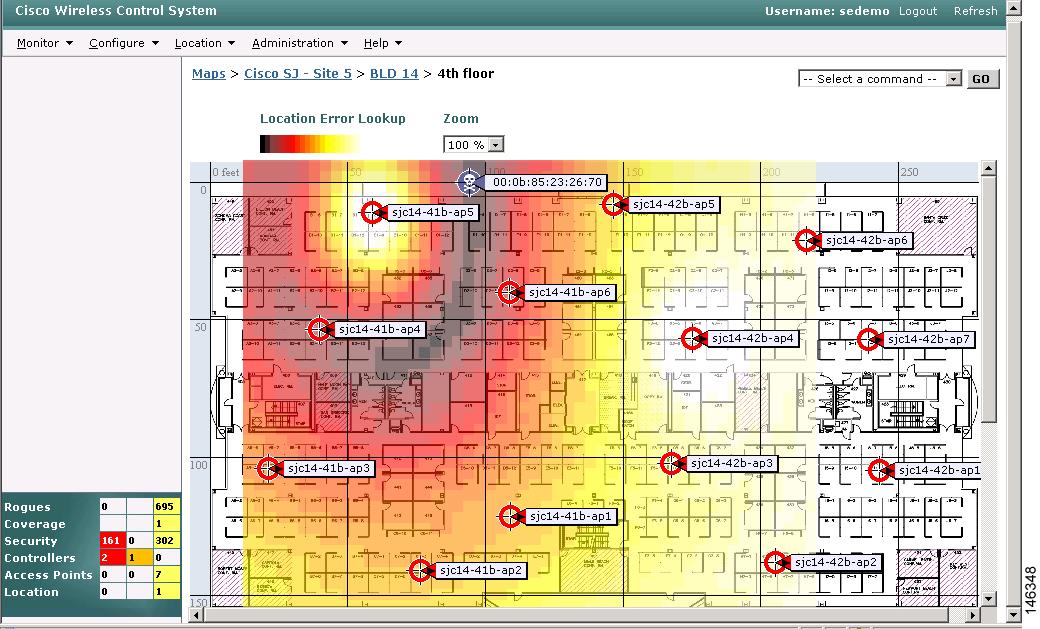Image resolution: width=1040 pixels, height=629 pixels.
Task: Open the Location menu
Action: 204,43
